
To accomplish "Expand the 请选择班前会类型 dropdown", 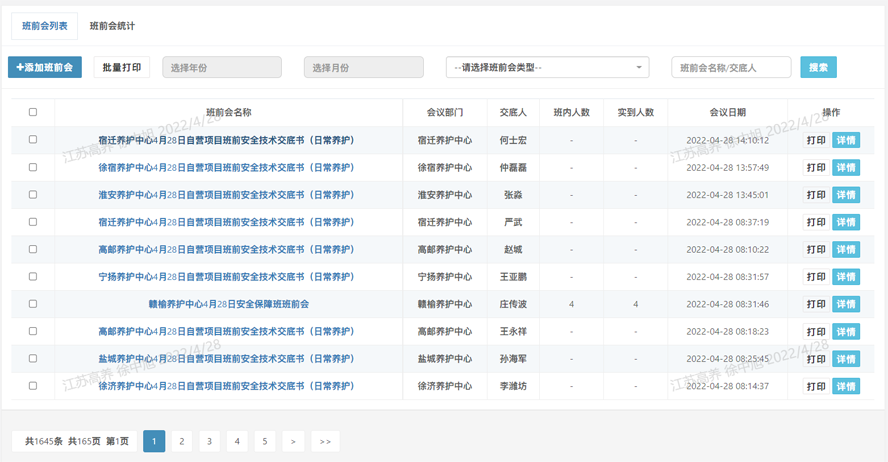I will pyautogui.click(x=547, y=67).
